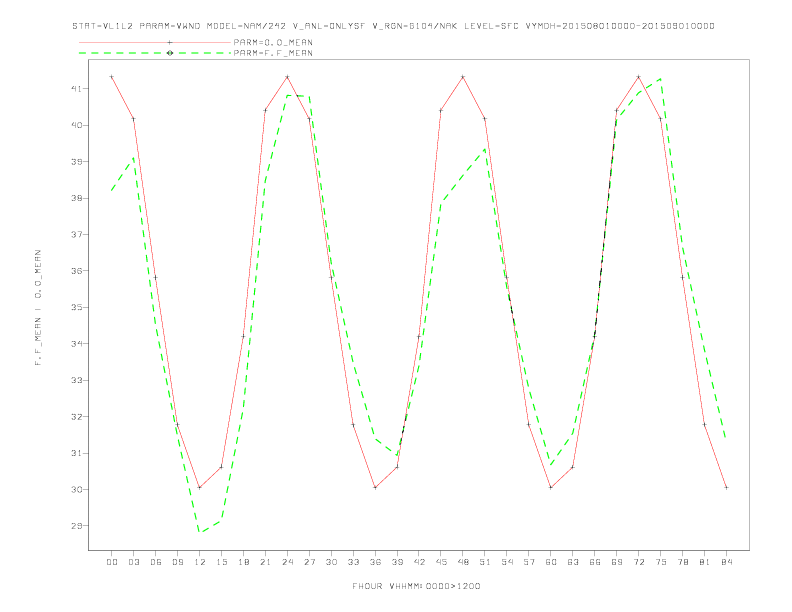Click the 36 y-axis tick label
Viewport: 792px width, 612px height.
(x=76, y=271)
